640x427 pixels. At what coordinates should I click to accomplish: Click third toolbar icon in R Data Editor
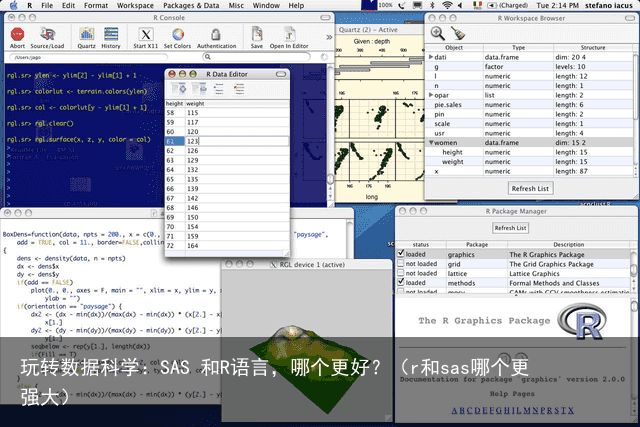pos(219,89)
